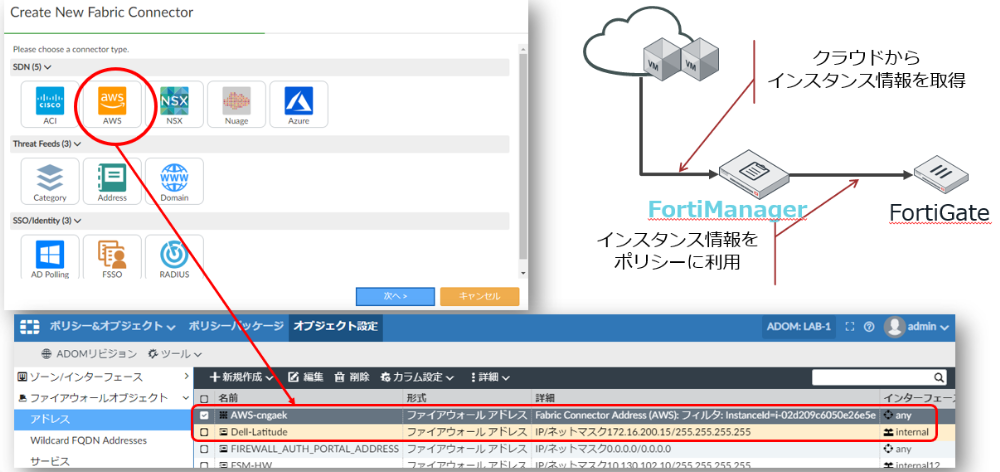Image resolution: width=1000 pixels, height=472 pixels.
Task: Select the AD Polling connector icon
Action: point(50,257)
